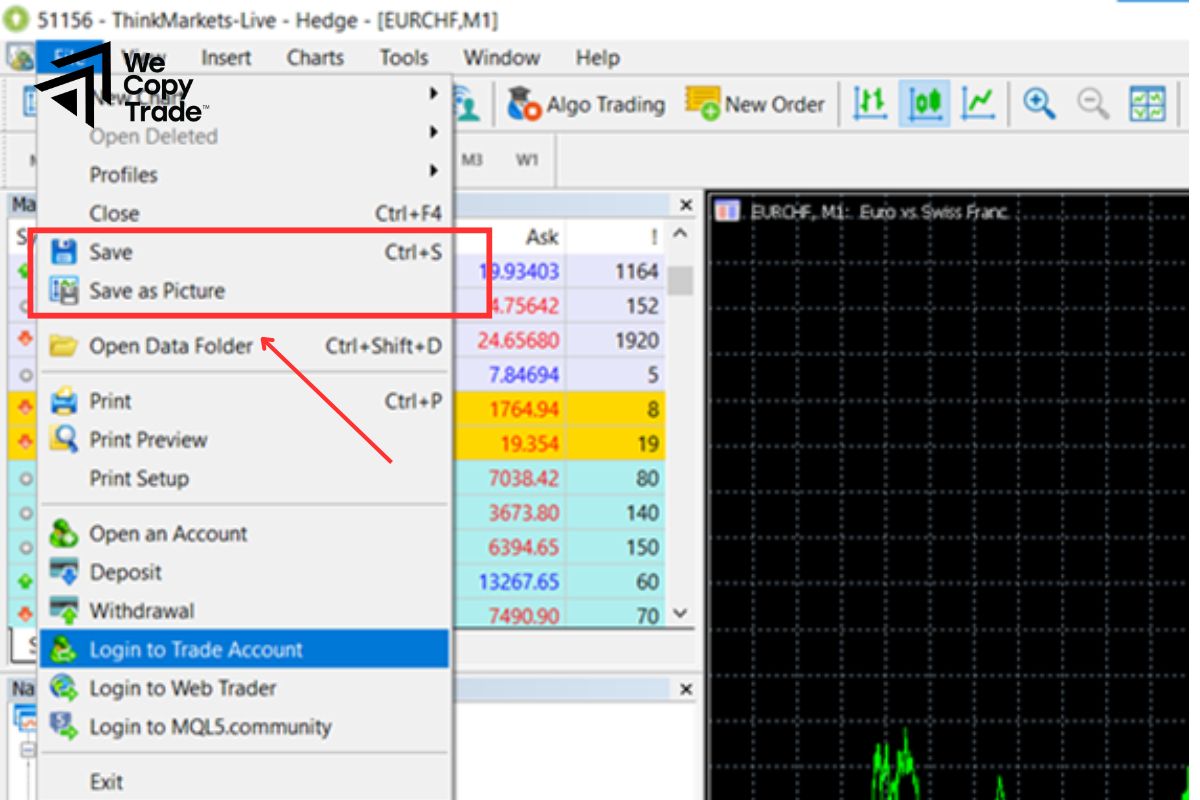This screenshot has width=1200, height=800.
Task: Expand the Profiles submenu arrow
Action: pyautogui.click(x=434, y=172)
